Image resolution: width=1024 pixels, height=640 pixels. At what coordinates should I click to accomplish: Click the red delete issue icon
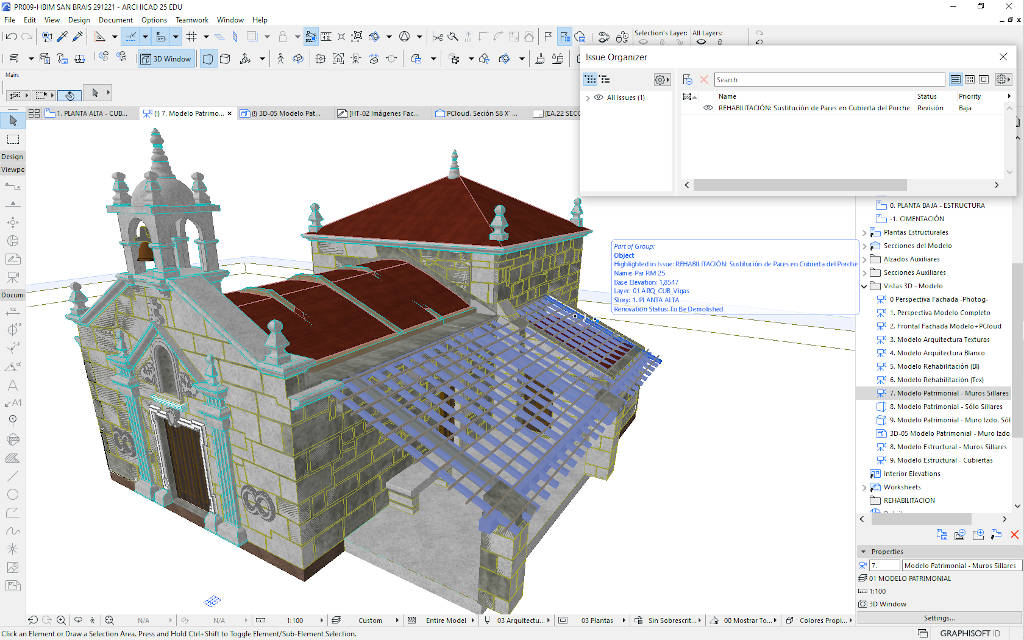coord(704,79)
